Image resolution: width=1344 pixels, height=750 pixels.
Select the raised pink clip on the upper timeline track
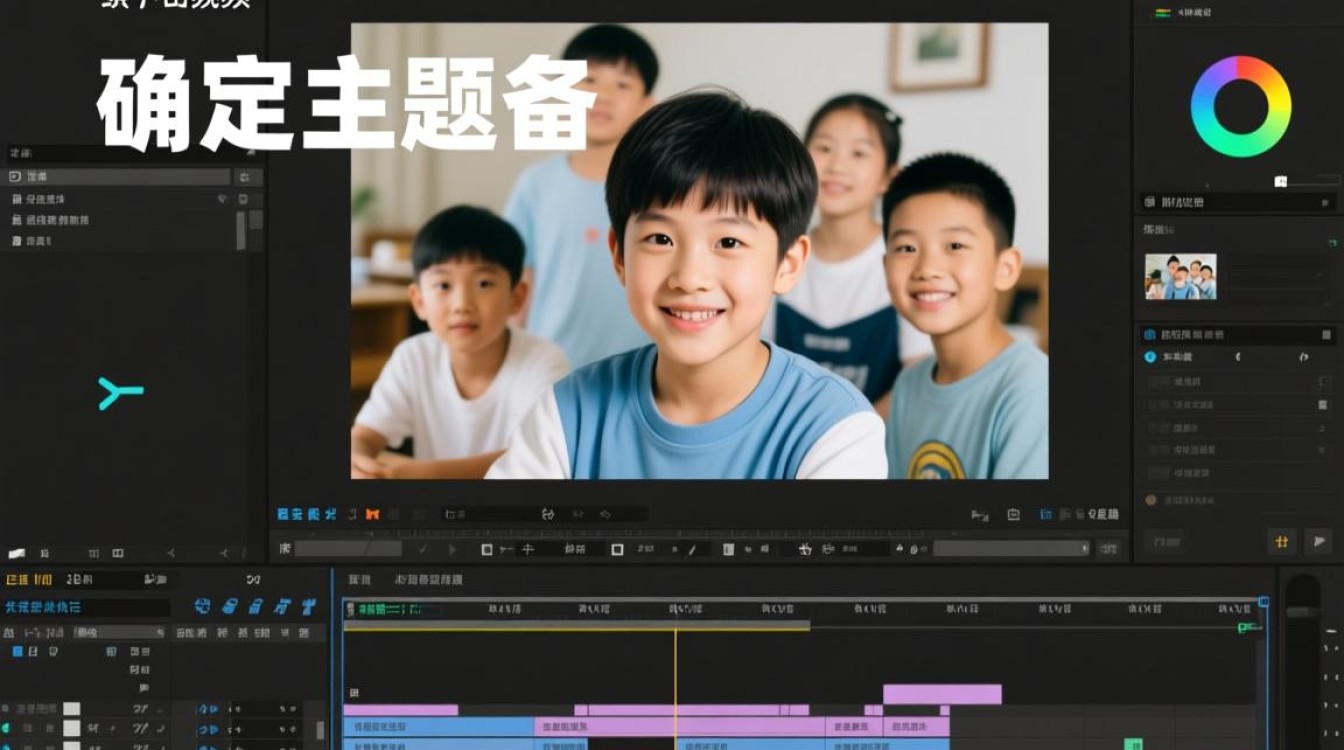pyautogui.click(x=942, y=694)
